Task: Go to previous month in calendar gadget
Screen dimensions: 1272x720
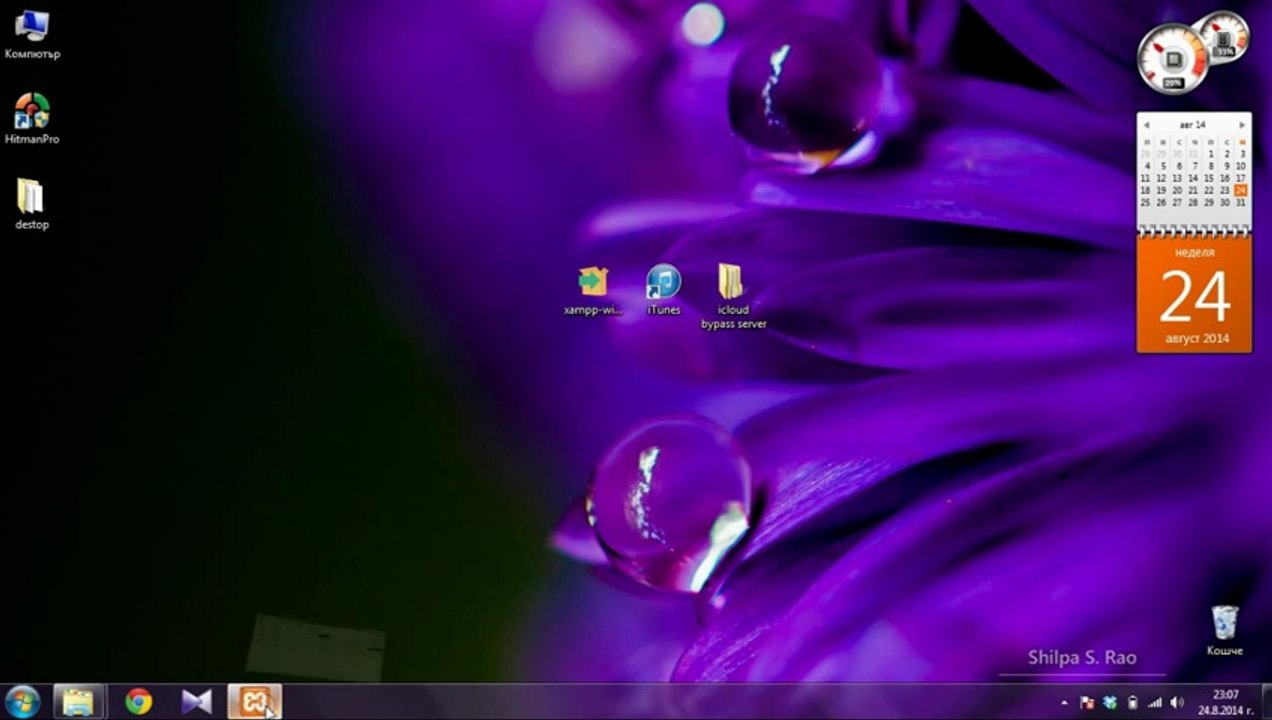Action: [x=1147, y=125]
